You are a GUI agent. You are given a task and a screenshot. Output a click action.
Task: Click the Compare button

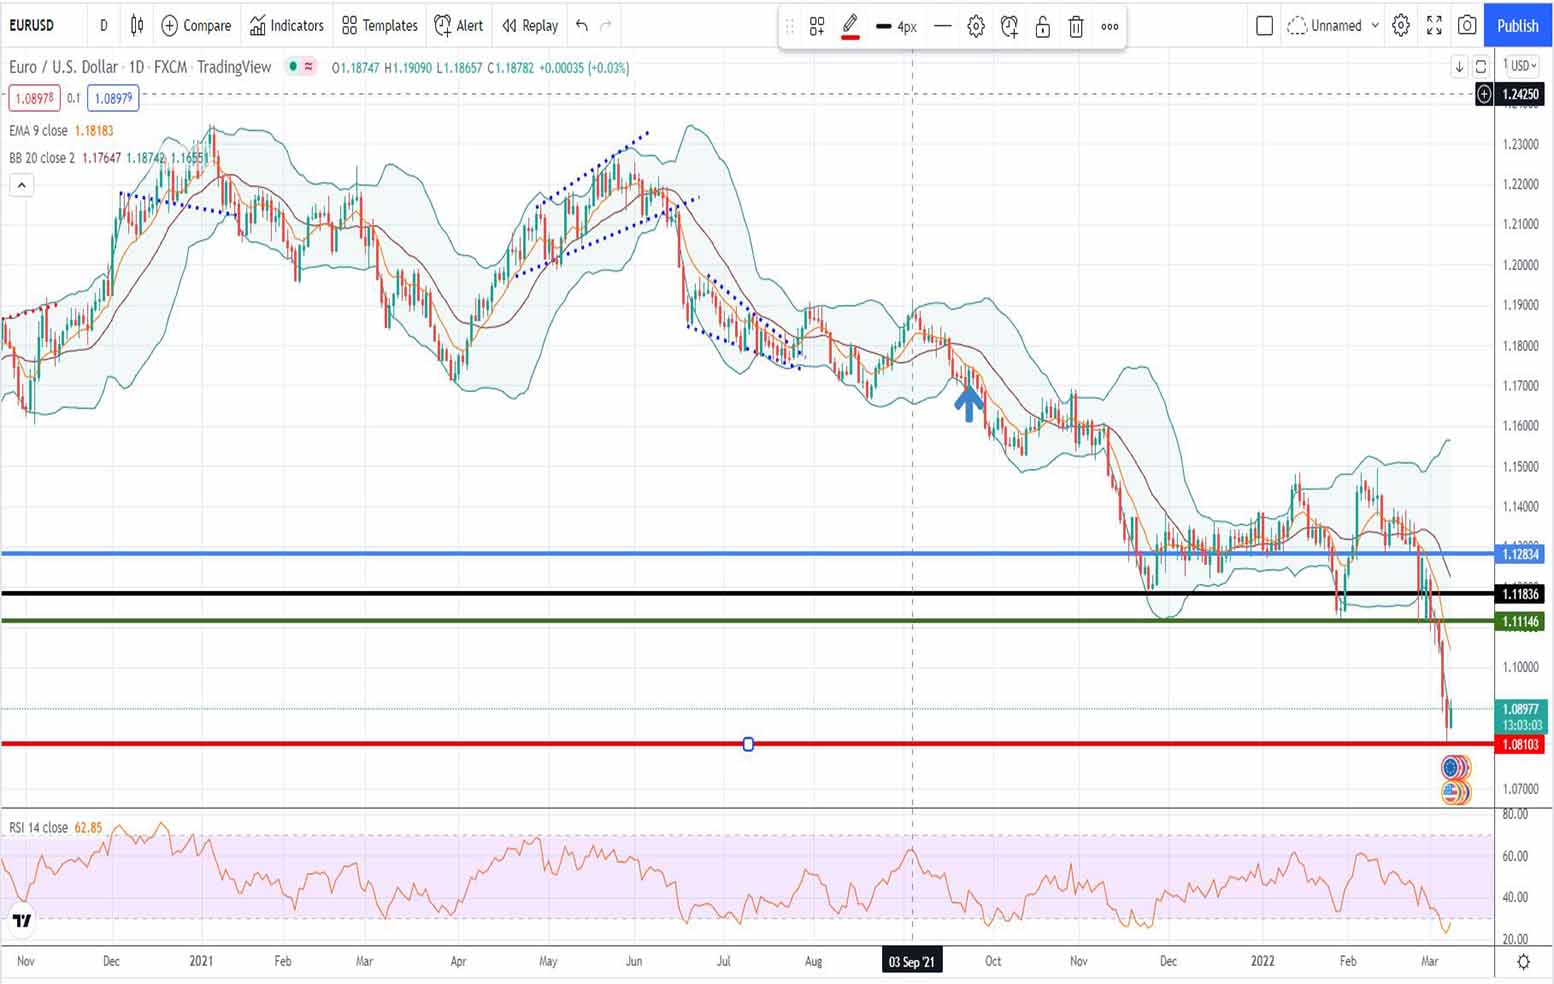[x=196, y=25]
